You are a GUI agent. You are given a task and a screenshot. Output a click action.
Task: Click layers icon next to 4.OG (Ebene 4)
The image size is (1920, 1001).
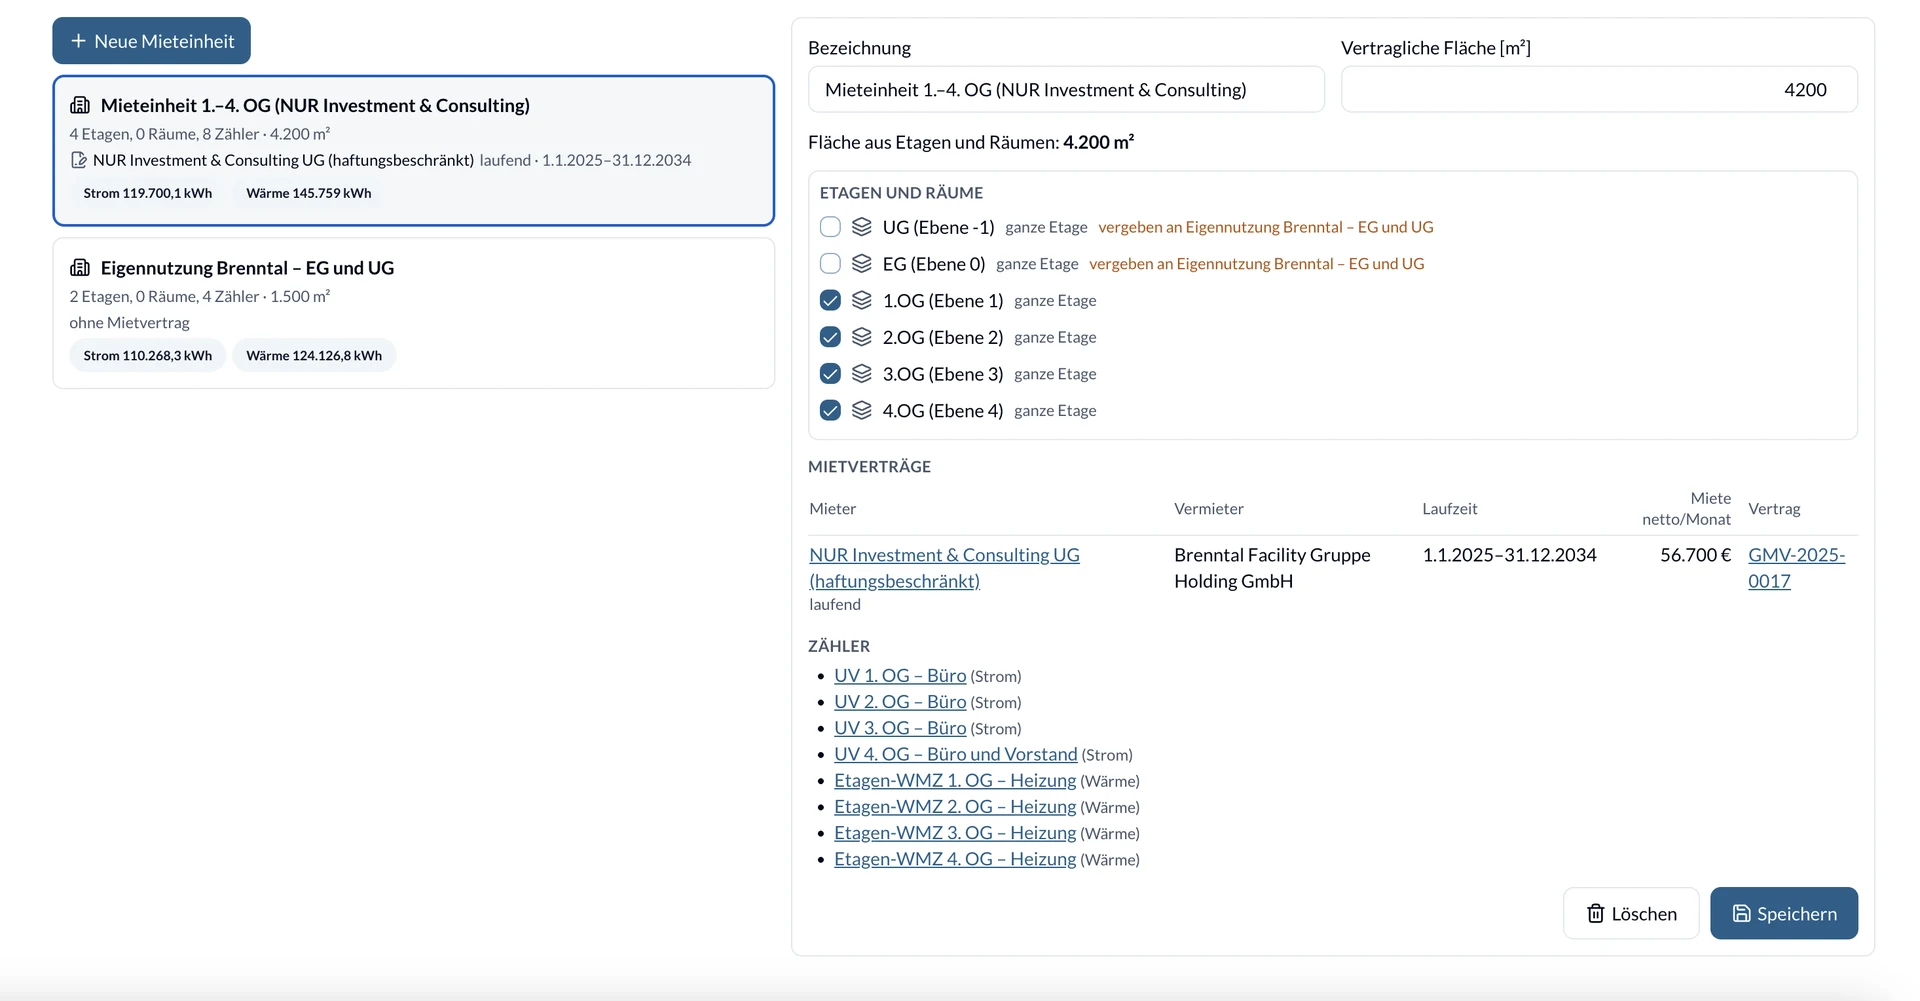(x=861, y=410)
